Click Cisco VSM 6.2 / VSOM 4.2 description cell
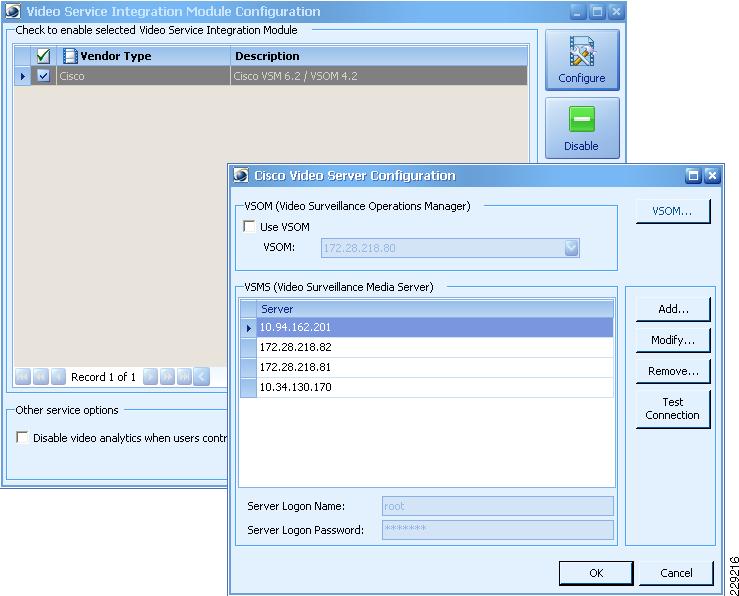Viewport: 739px width, 596px height. click(379, 76)
